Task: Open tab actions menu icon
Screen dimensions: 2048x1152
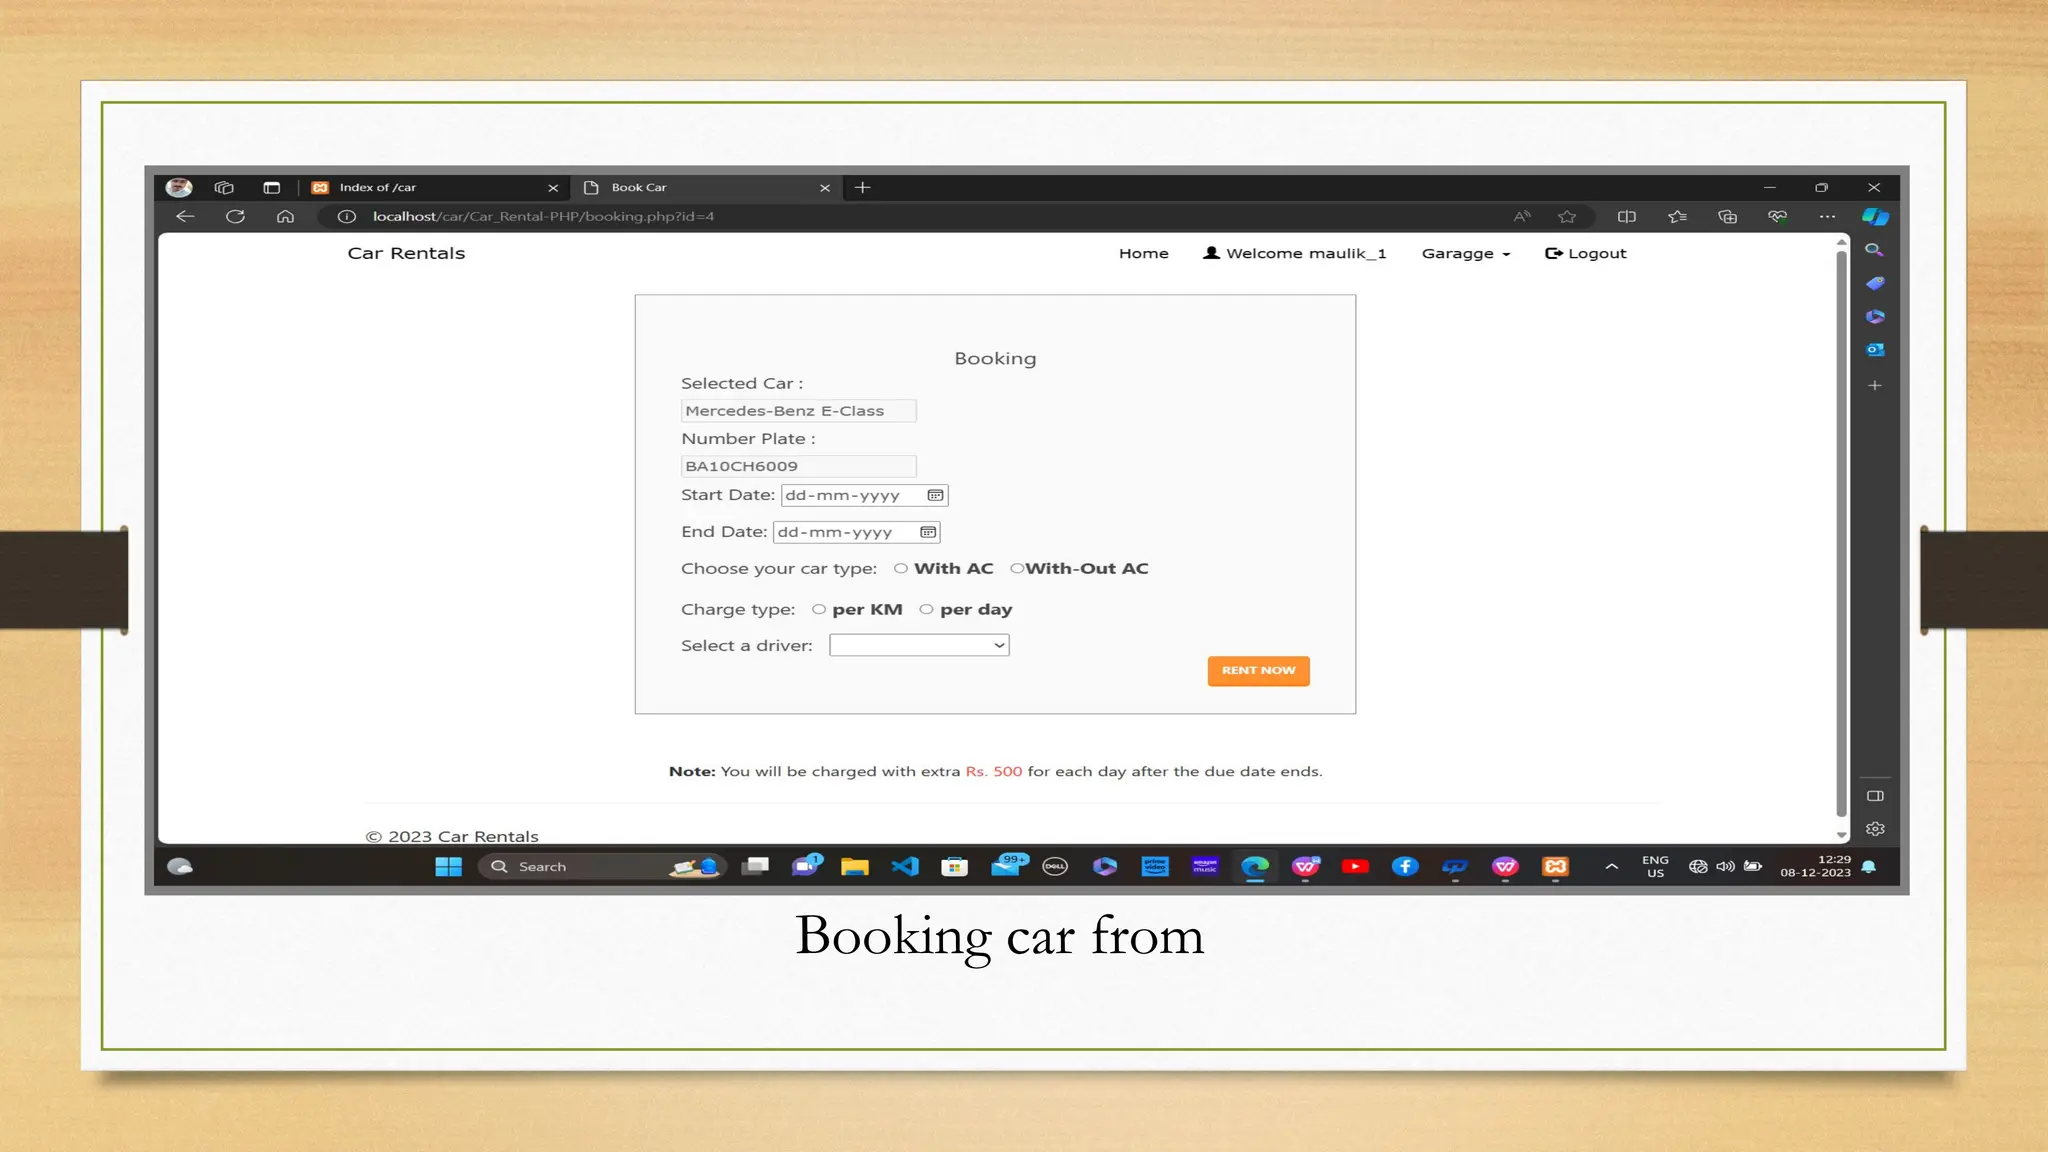Action: 271,187
